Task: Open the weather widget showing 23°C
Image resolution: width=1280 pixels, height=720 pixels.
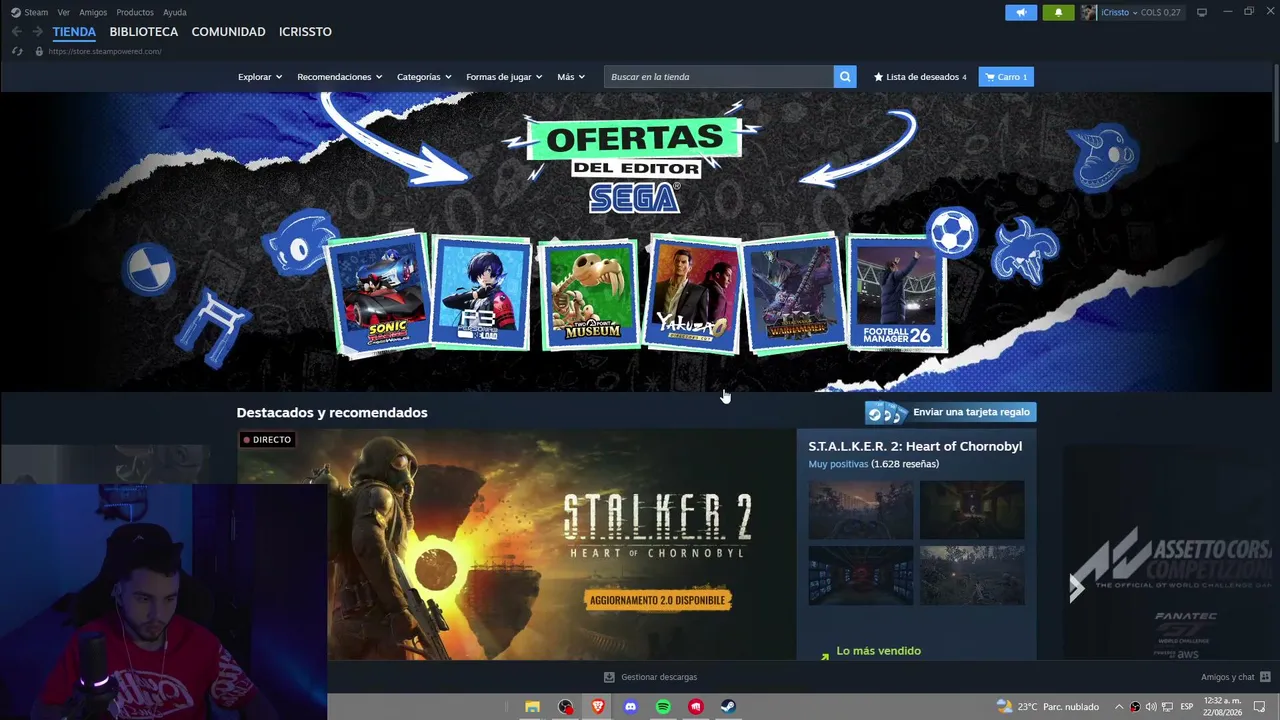Action: pyautogui.click(x=1047, y=707)
